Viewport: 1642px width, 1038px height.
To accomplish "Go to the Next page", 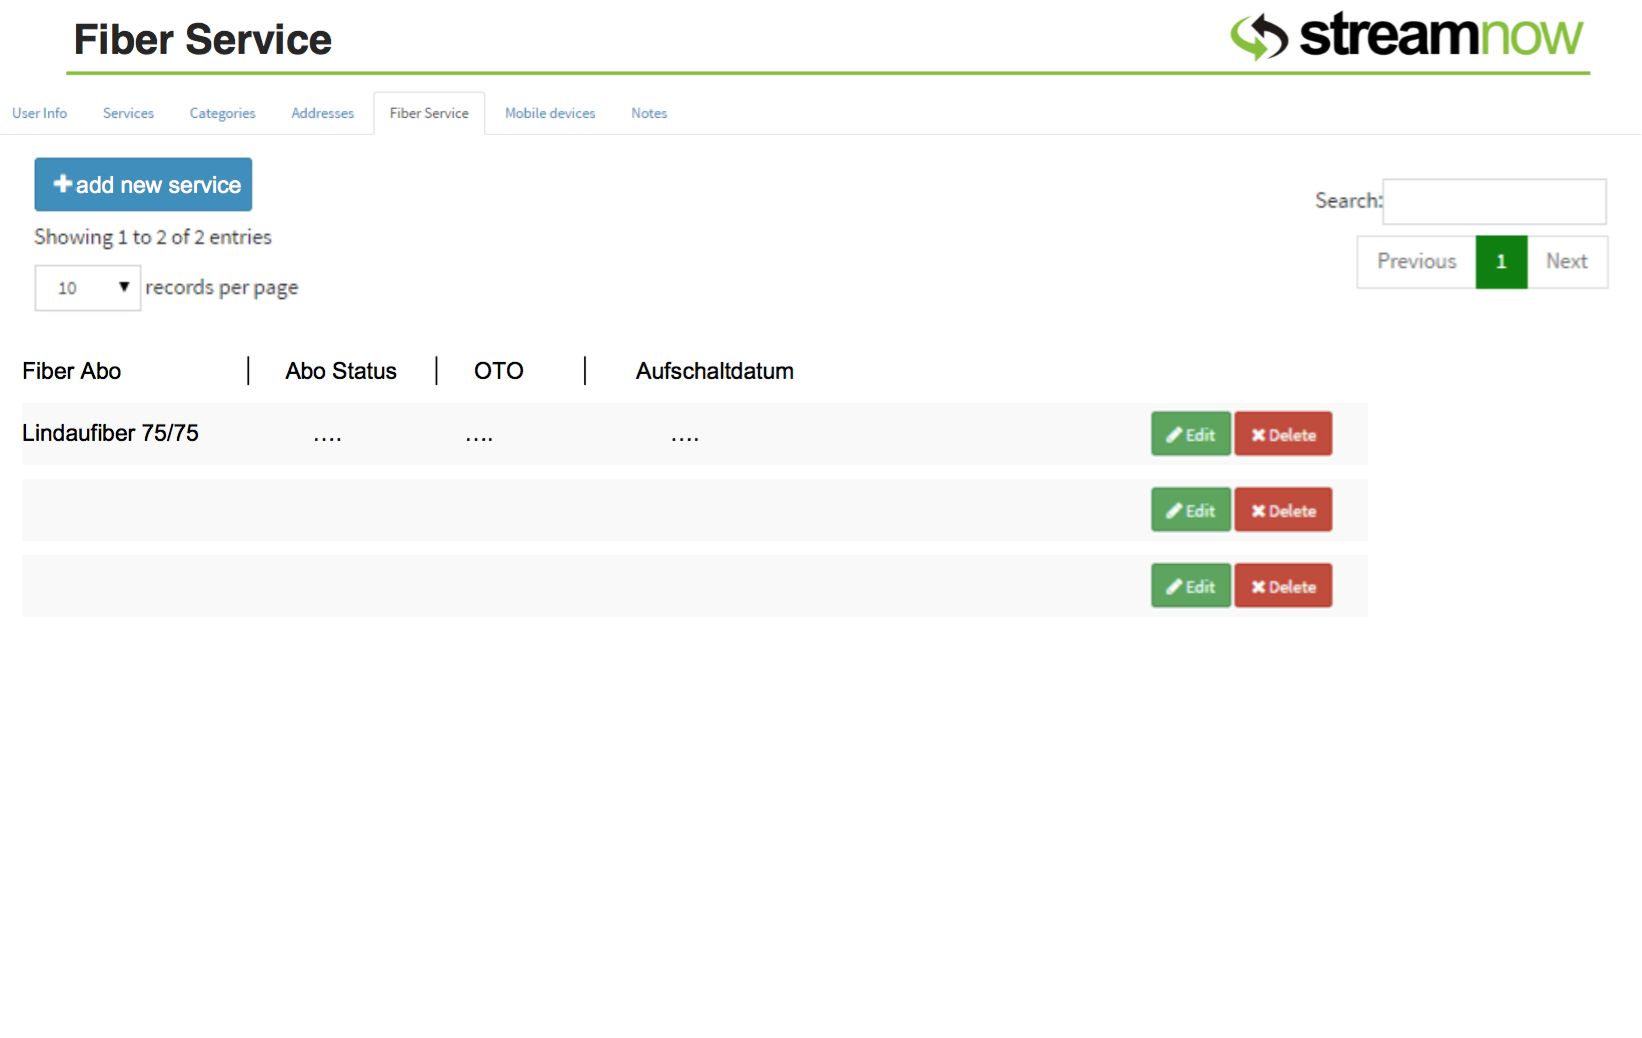I will click(1566, 262).
